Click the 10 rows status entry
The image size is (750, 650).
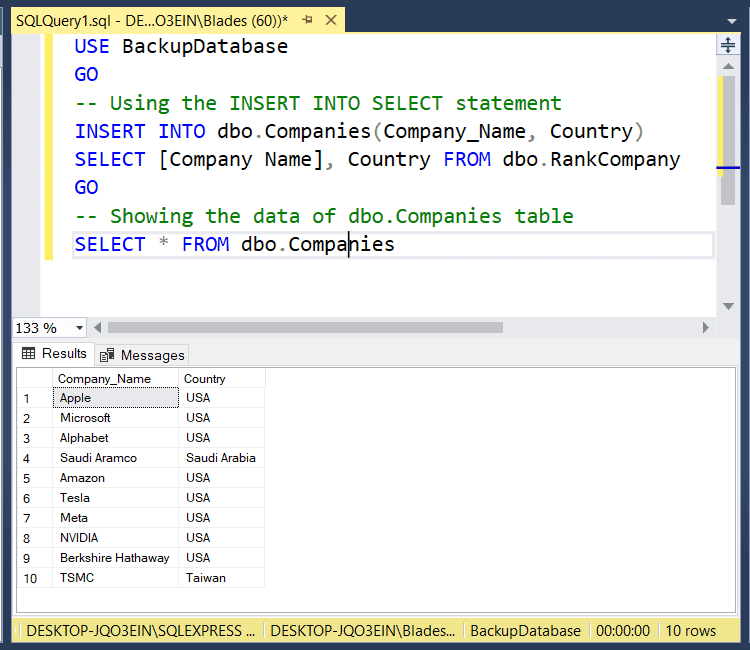690,631
